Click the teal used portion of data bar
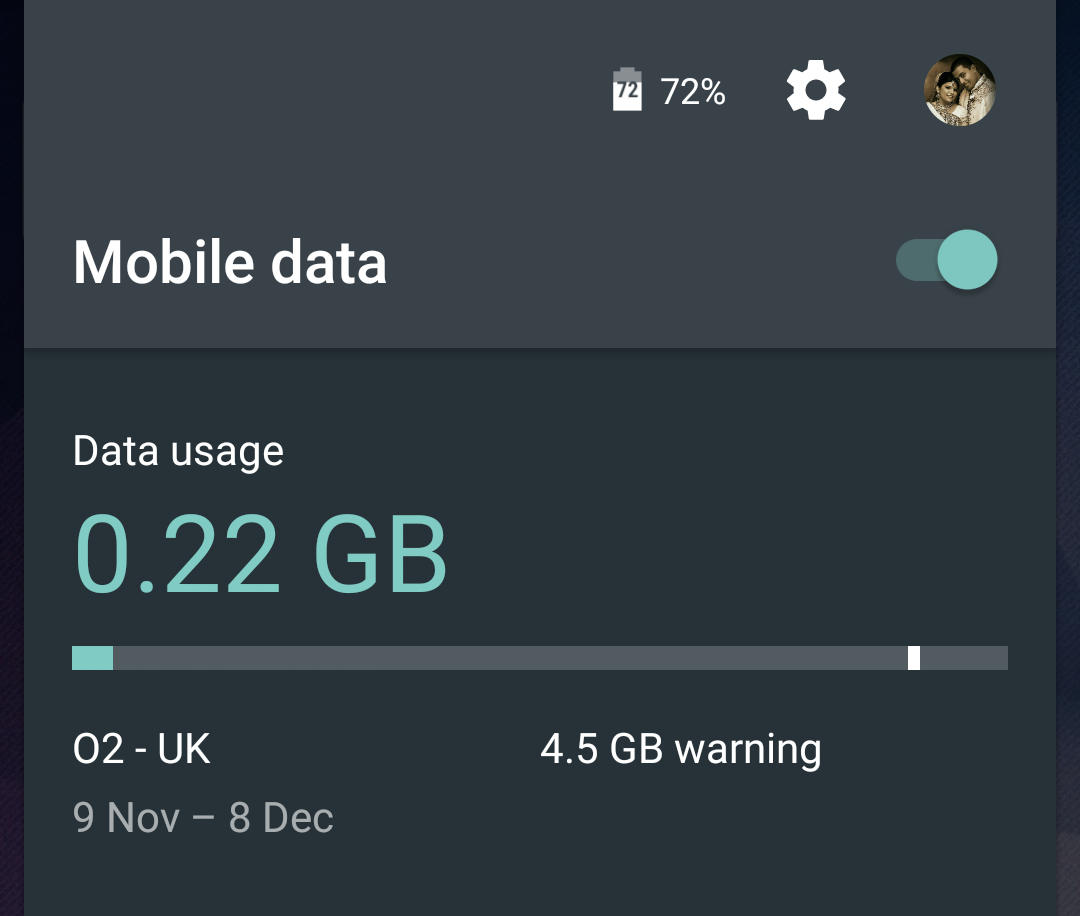 coord(92,658)
